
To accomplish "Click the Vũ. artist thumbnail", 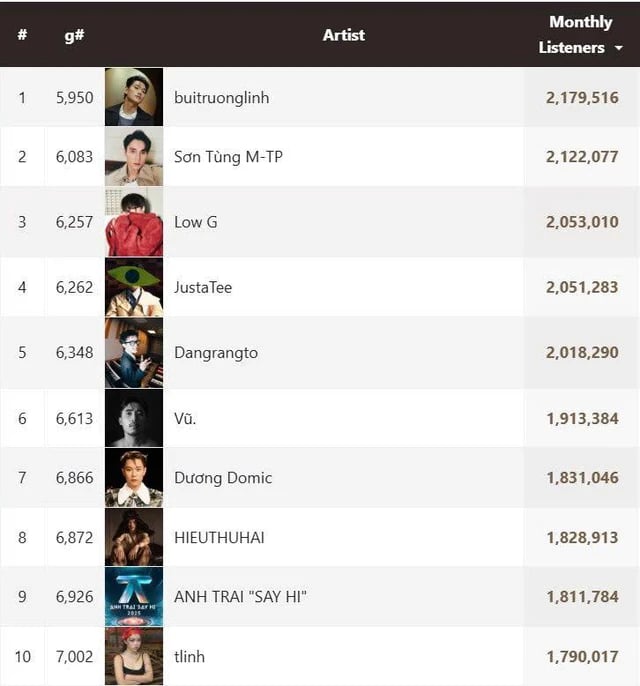I will [133, 418].
